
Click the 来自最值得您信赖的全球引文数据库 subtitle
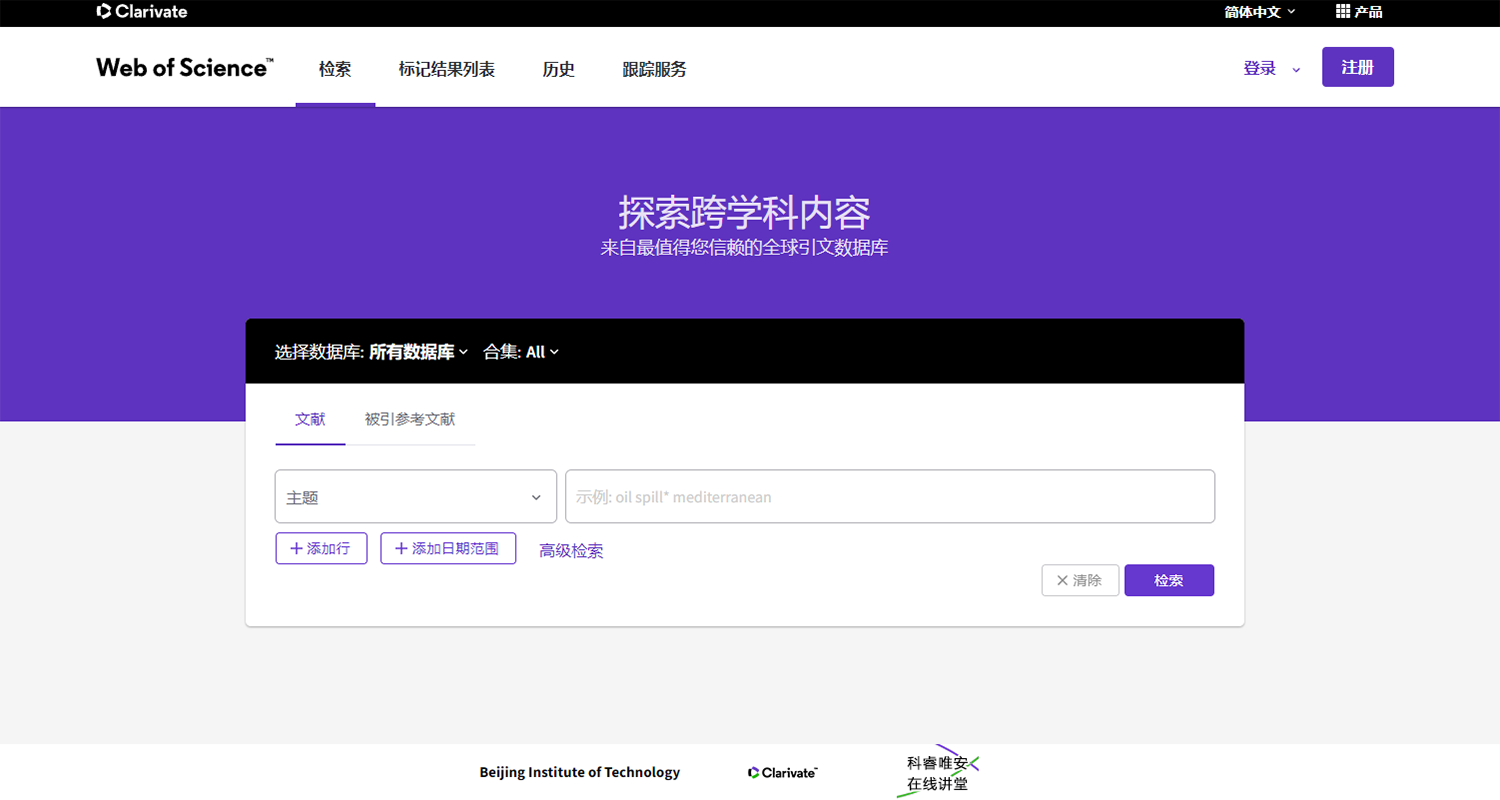click(x=744, y=248)
